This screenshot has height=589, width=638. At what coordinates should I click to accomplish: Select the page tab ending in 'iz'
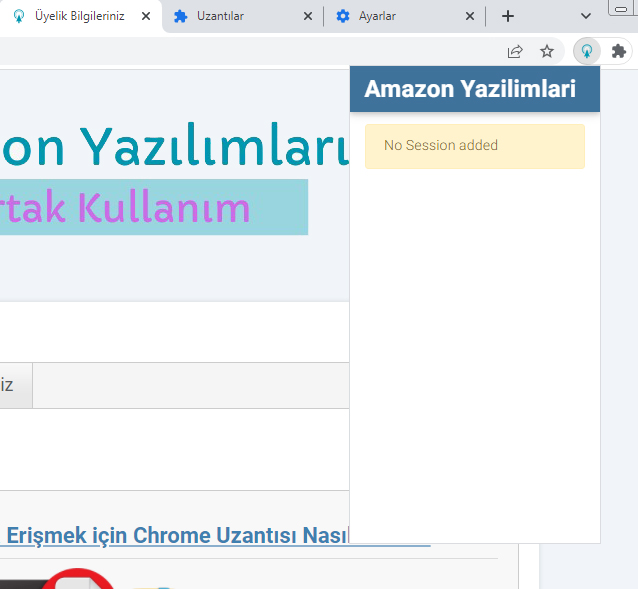click(x=15, y=385)
